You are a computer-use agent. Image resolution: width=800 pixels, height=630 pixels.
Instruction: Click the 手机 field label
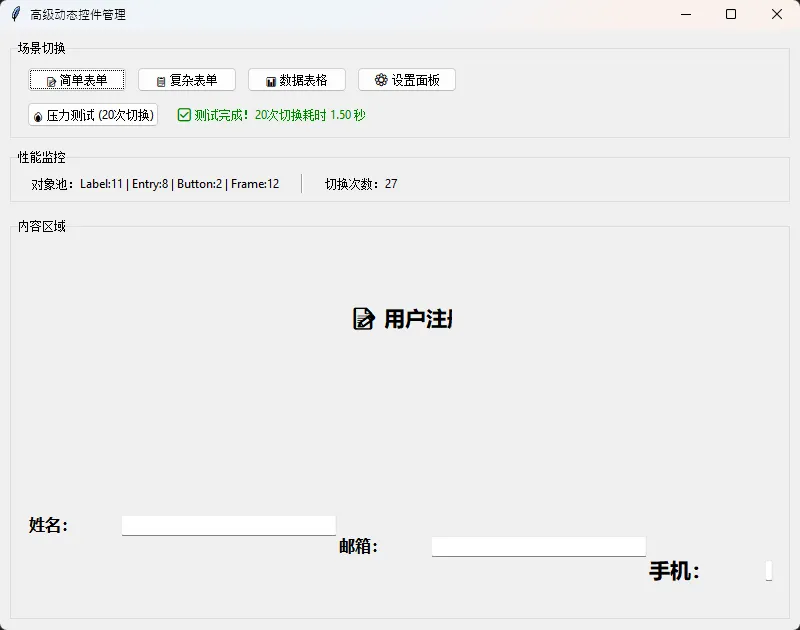coord(674,571)
